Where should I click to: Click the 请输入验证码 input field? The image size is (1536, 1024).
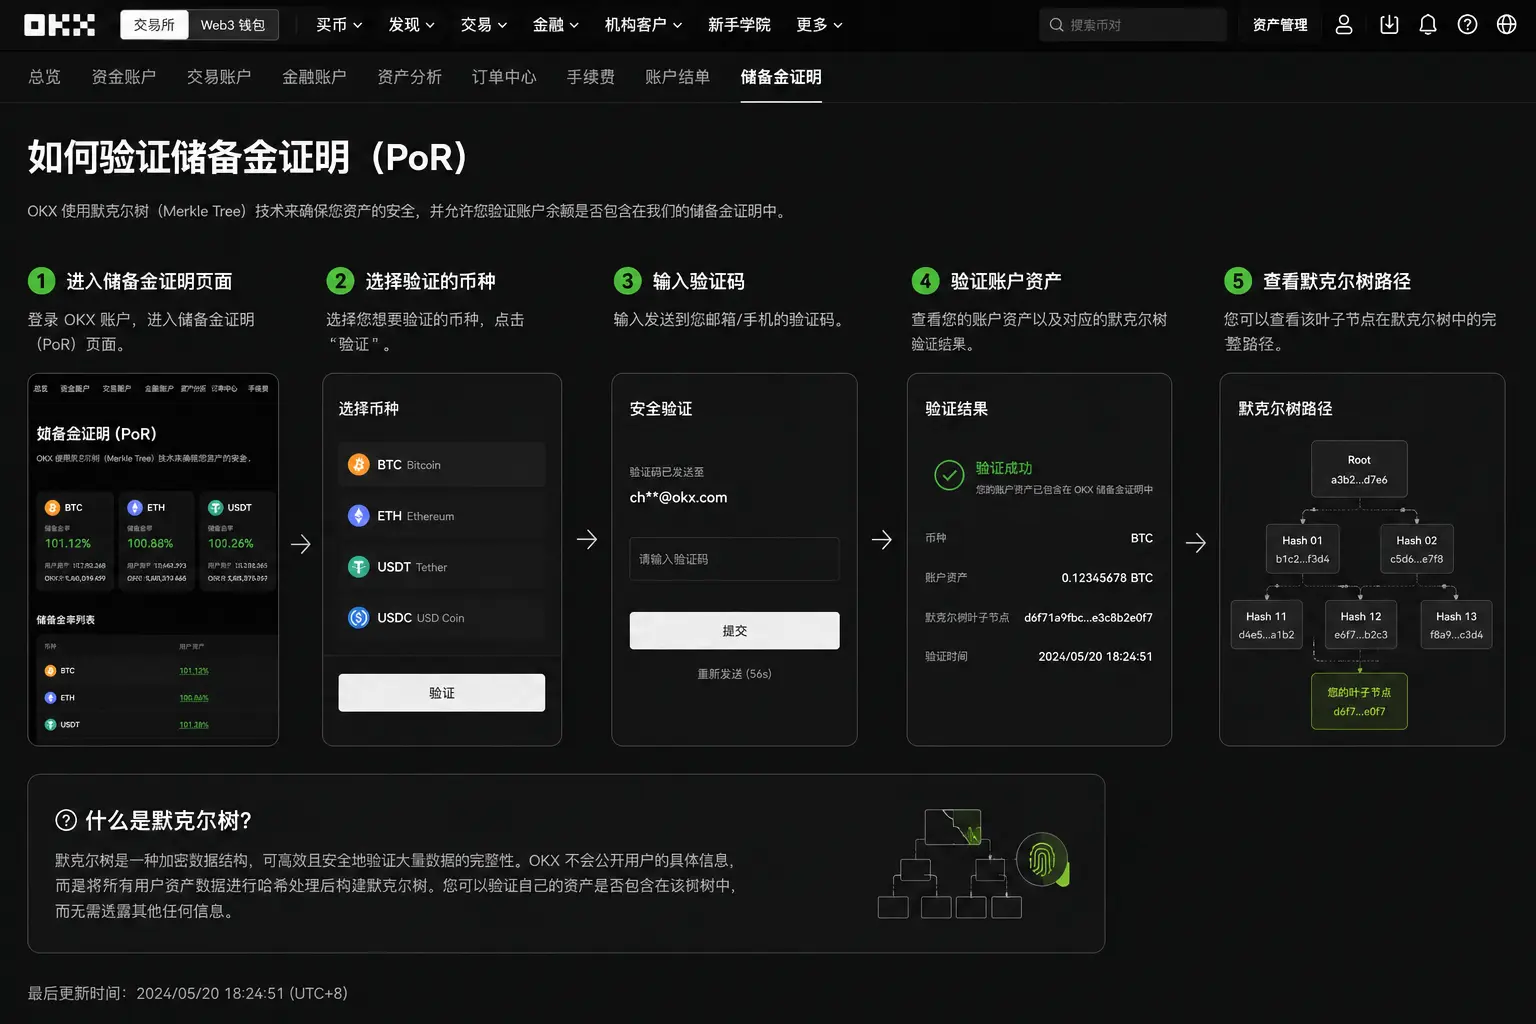[734, 559]
